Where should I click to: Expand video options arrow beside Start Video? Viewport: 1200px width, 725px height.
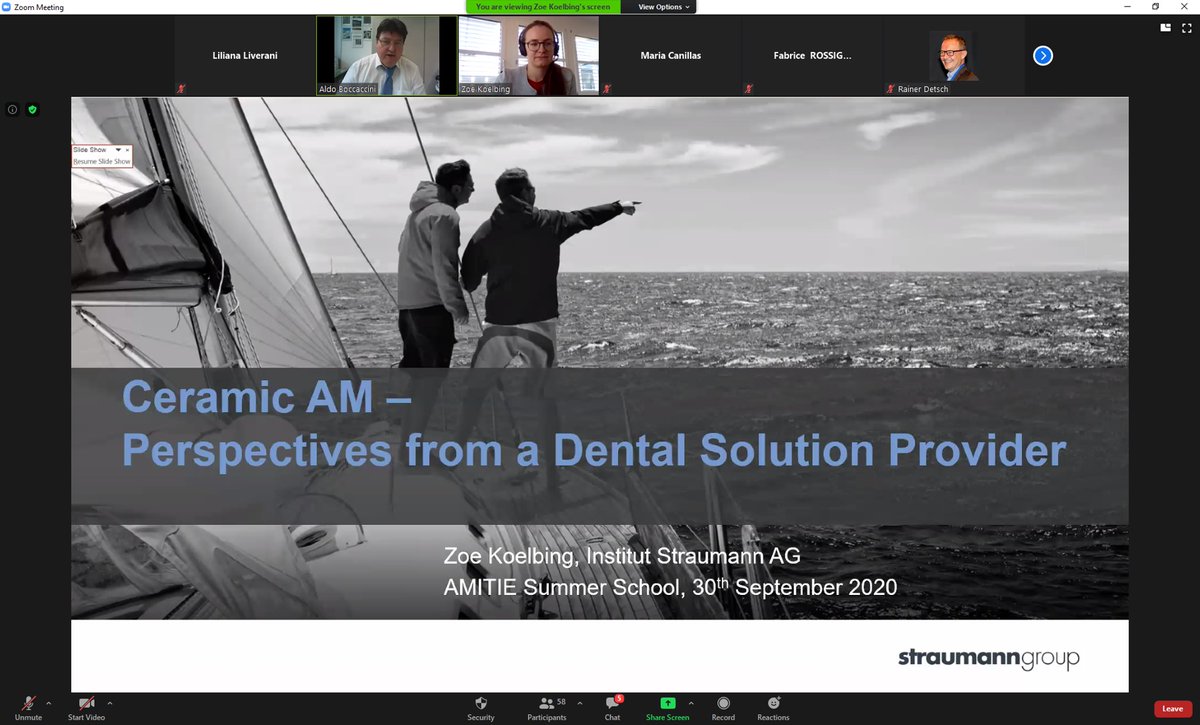click(109, 702)
